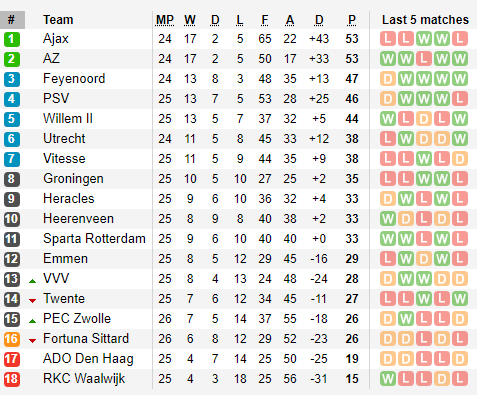Image resolution: width=477 pixels, height=395 pixels.
Task: Click the green up arrow beside PEC Zwolle
Action: [x=32, y=321]
